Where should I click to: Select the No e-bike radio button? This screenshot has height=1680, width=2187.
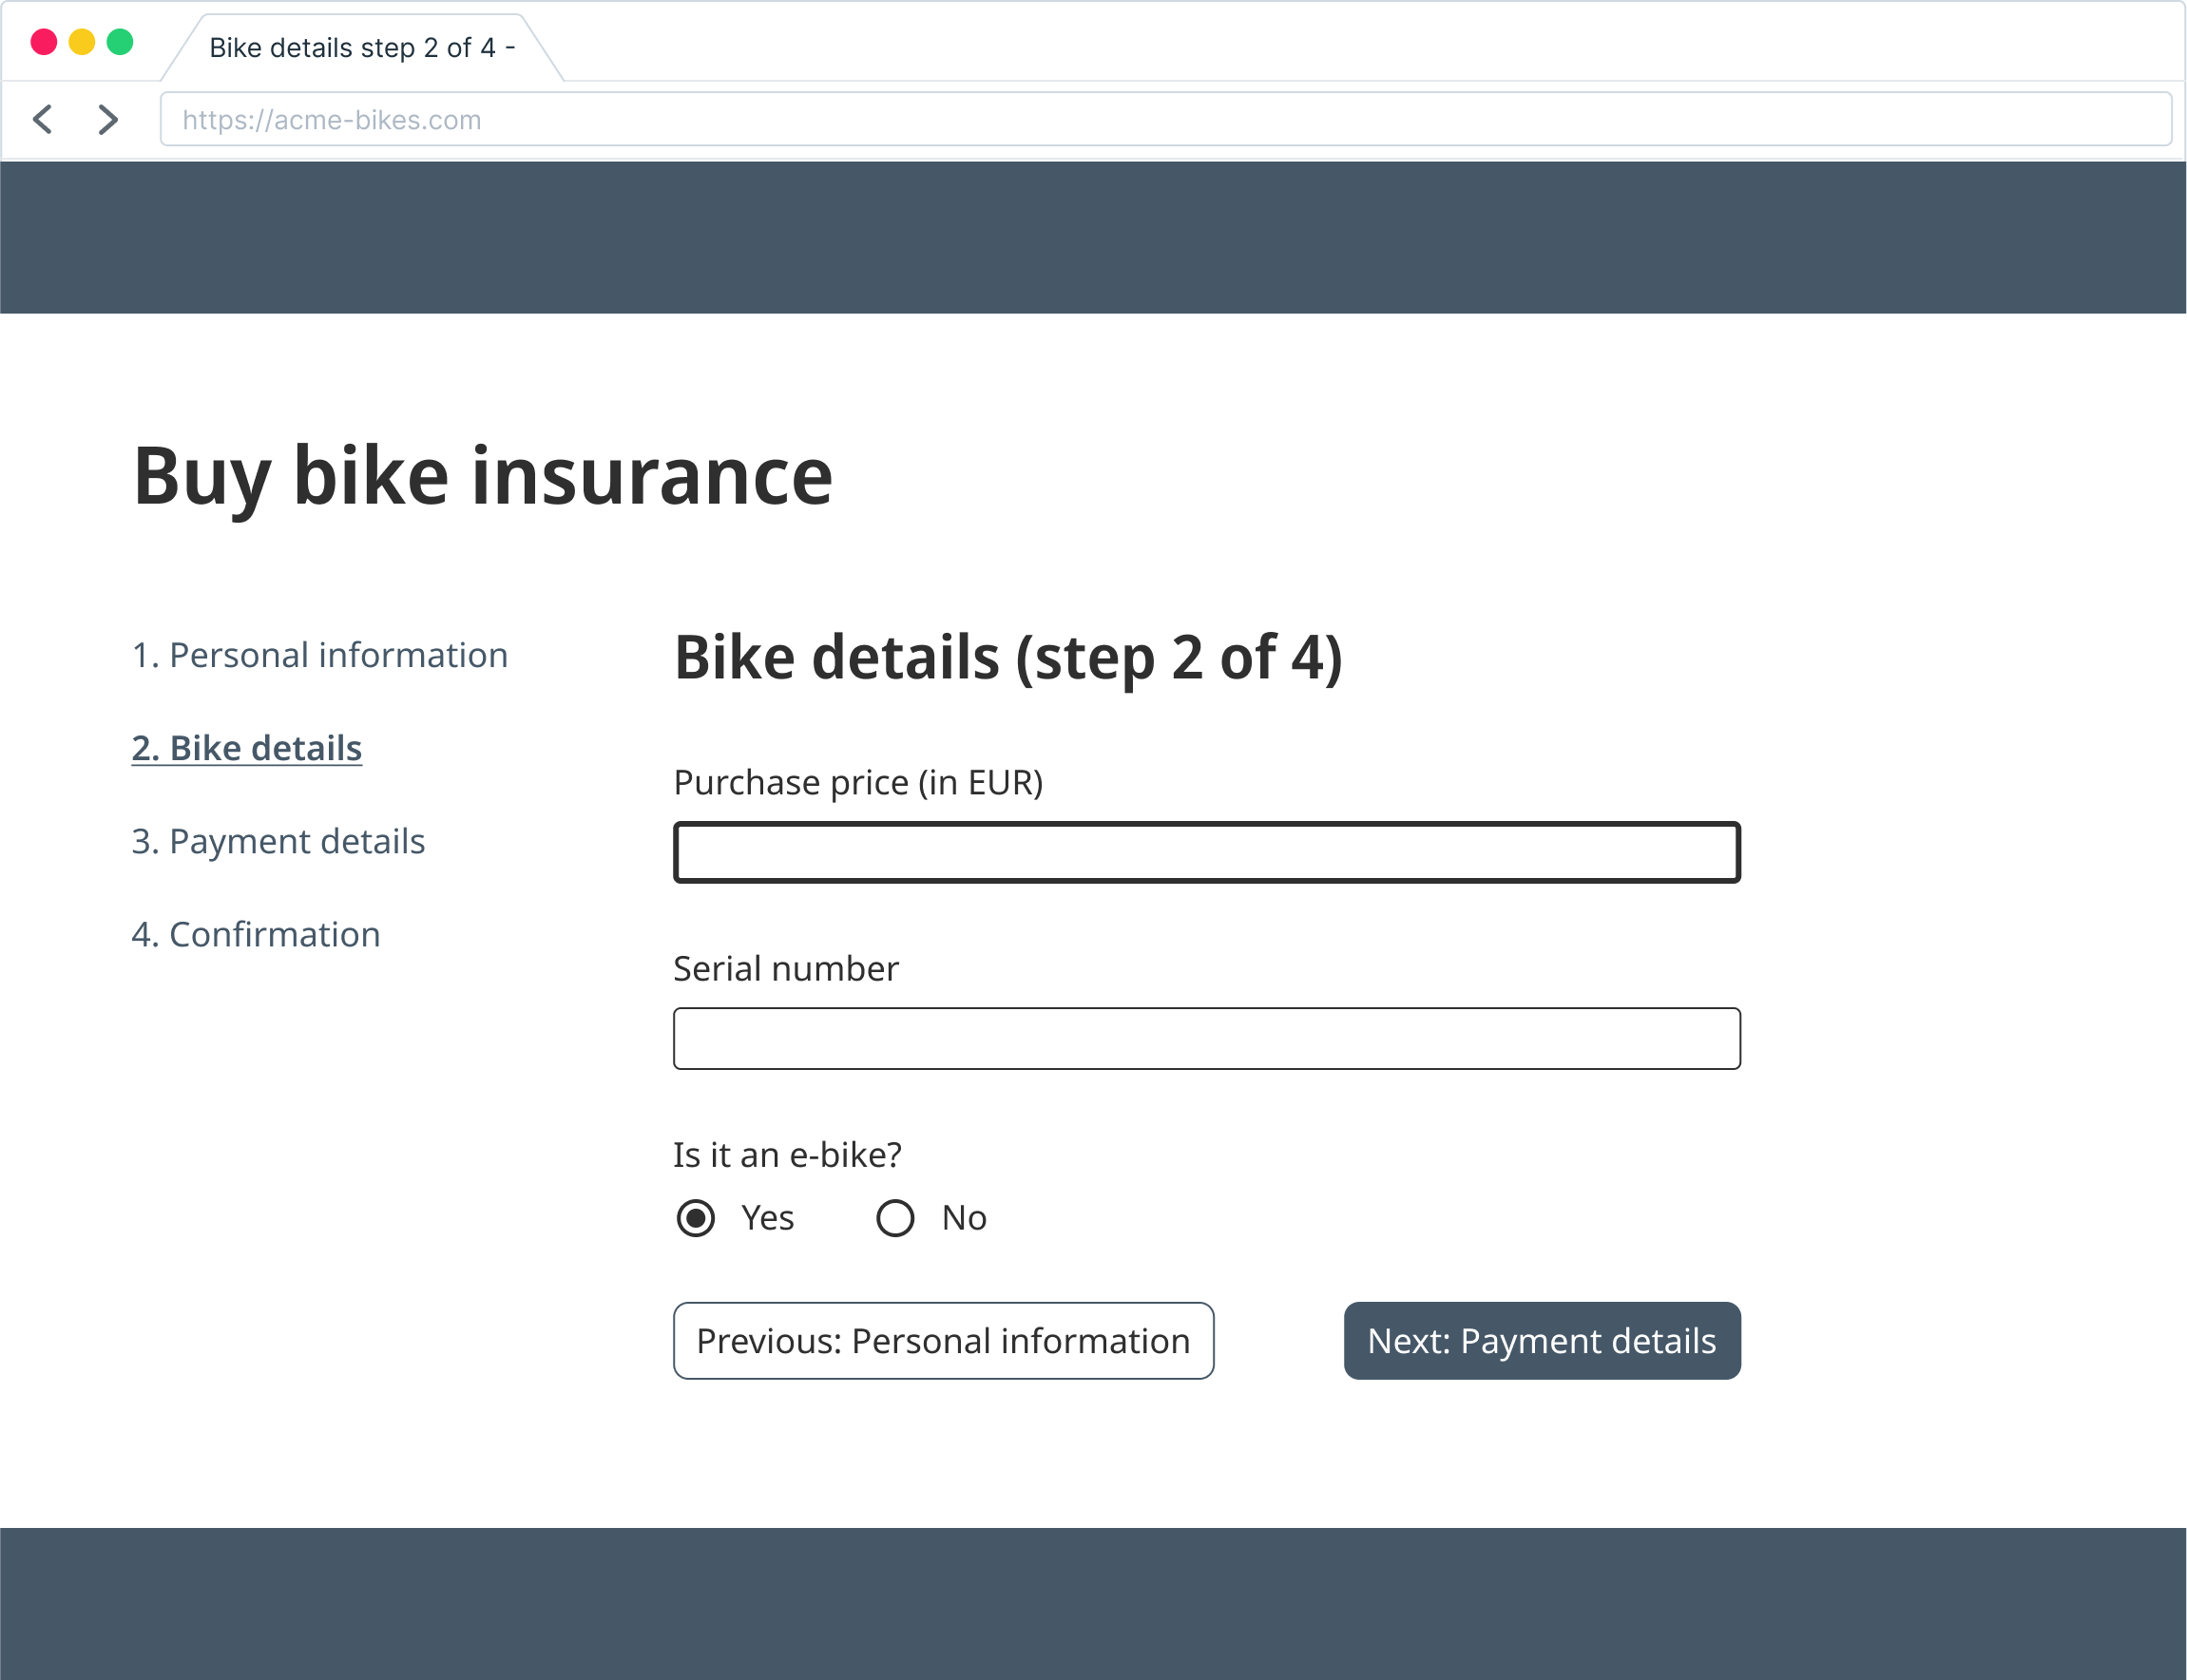896,1218
